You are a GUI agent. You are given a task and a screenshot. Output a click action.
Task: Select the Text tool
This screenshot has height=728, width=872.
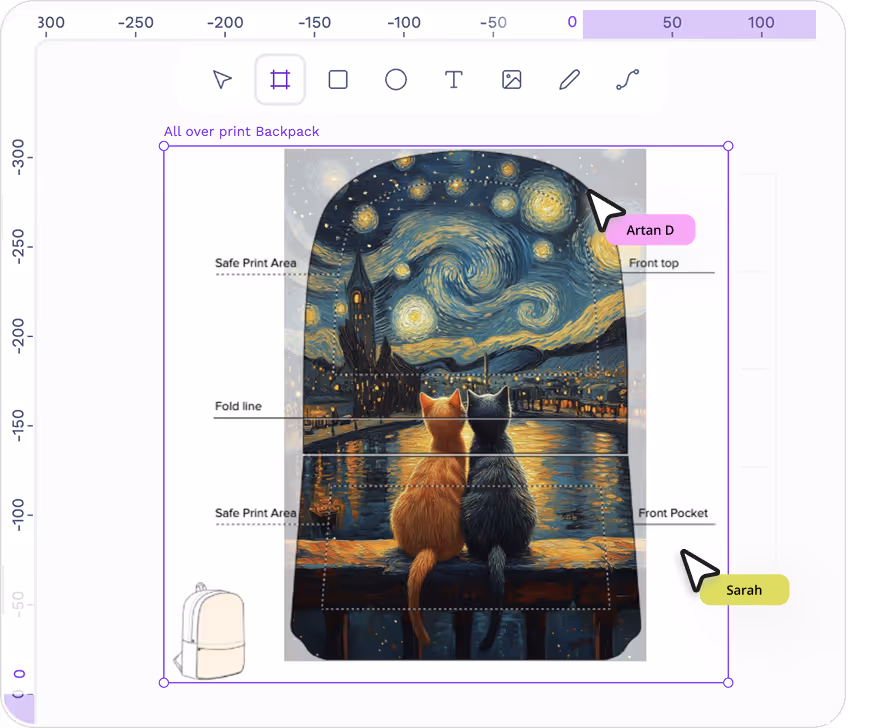click(x=454, y=80)
